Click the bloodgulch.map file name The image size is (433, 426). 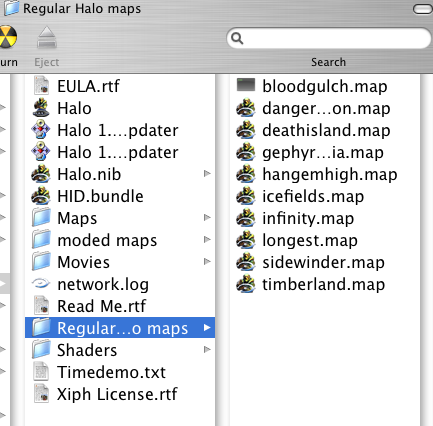point(325,87)
